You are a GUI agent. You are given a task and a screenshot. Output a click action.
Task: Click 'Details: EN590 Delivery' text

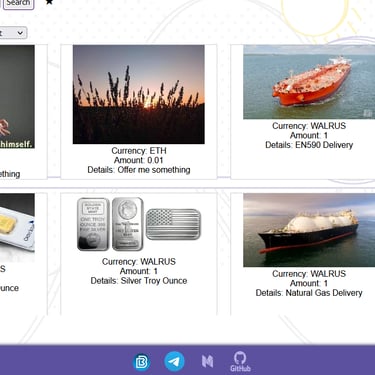[x=309, y=145]
